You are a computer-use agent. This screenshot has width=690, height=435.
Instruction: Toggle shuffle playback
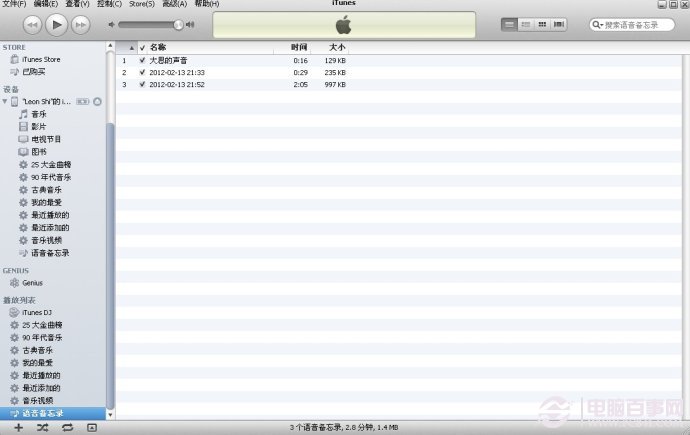tap(43, 428)
